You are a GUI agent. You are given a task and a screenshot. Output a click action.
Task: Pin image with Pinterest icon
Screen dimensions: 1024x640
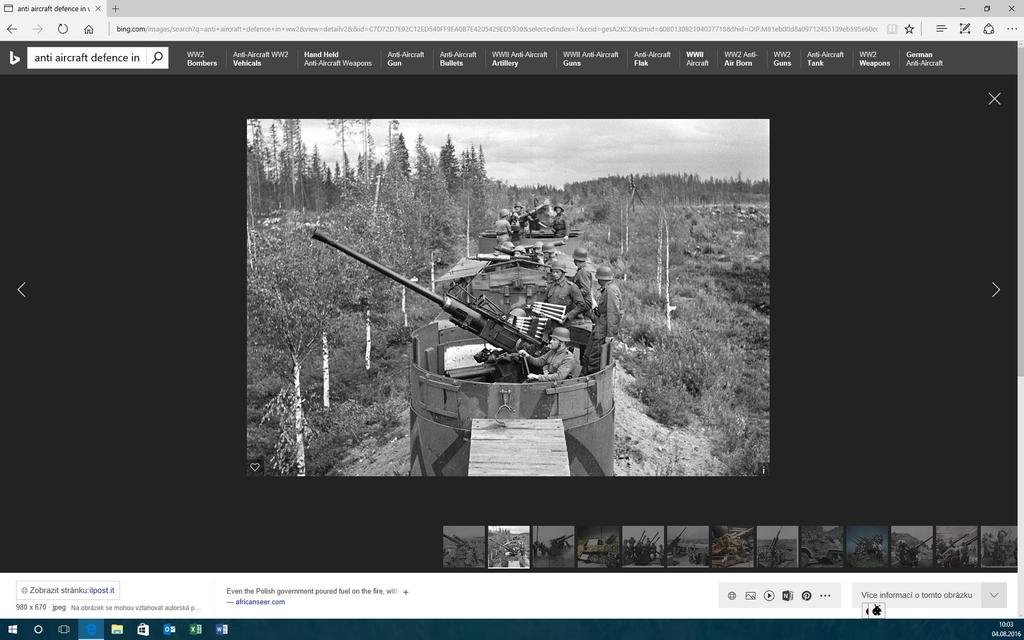point(807,596)
